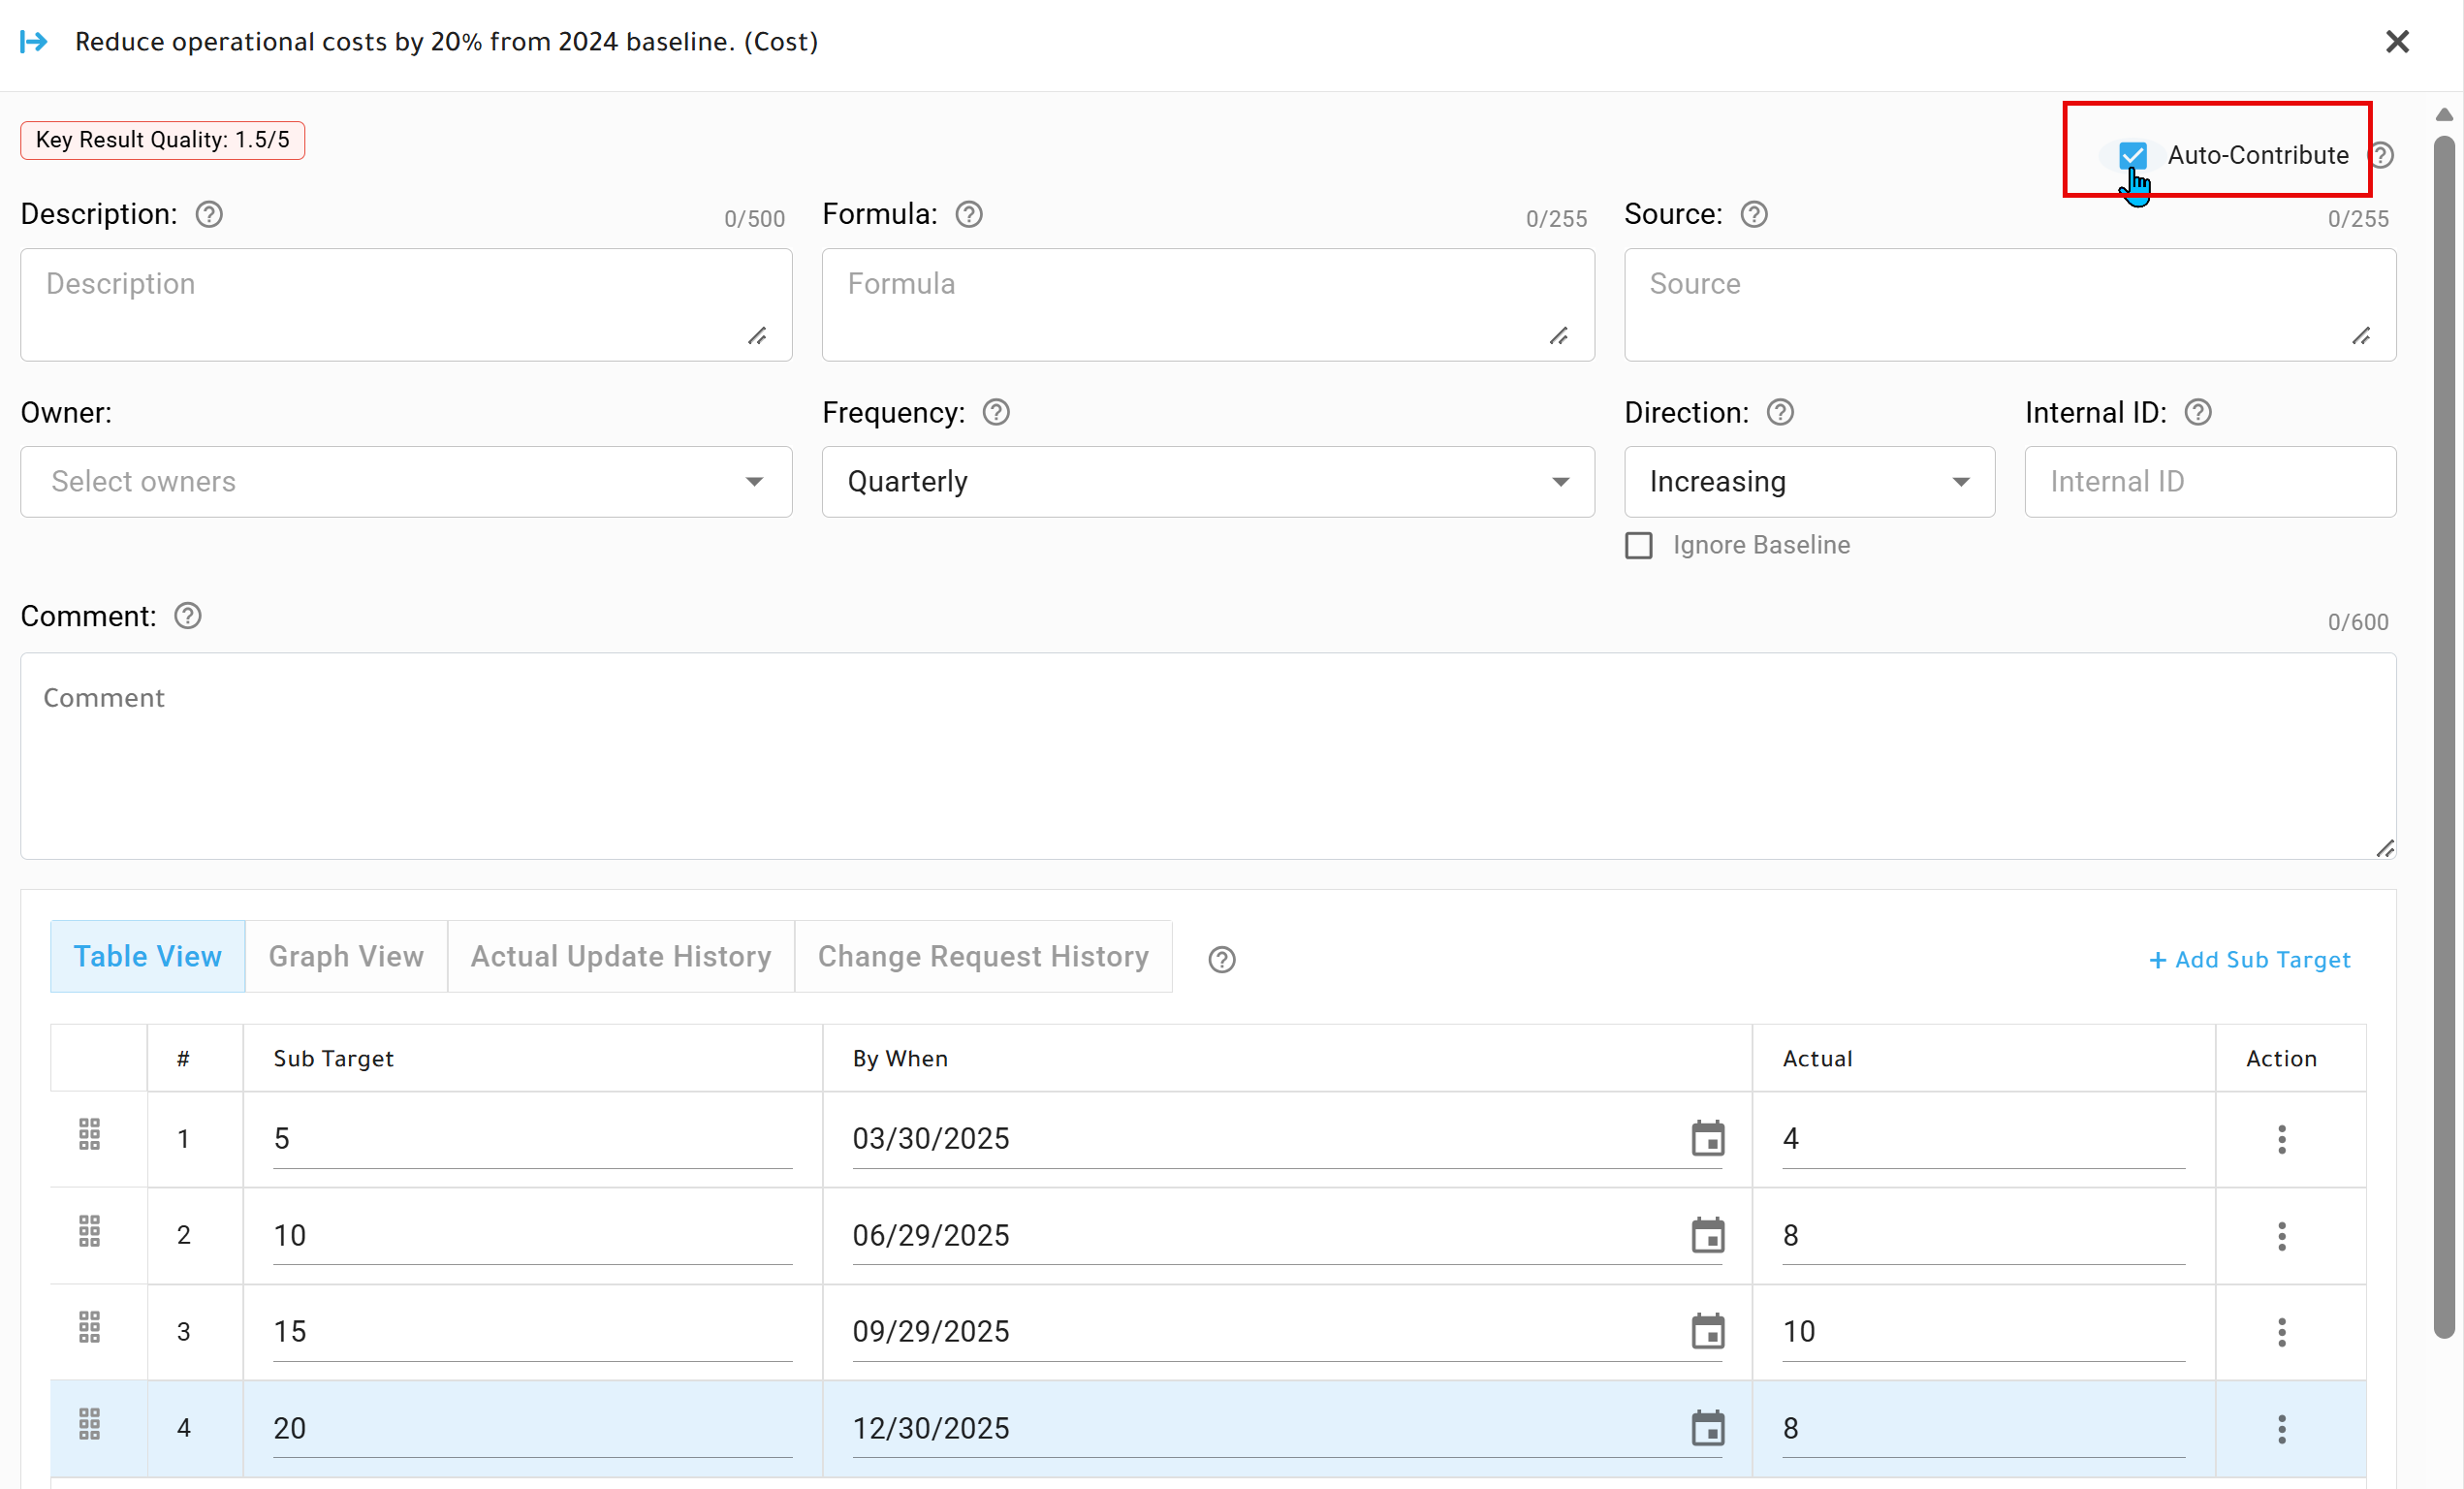2464x1489 pixels.
Task: Switch to Graph View tab
Action: (x=346, y=956)
